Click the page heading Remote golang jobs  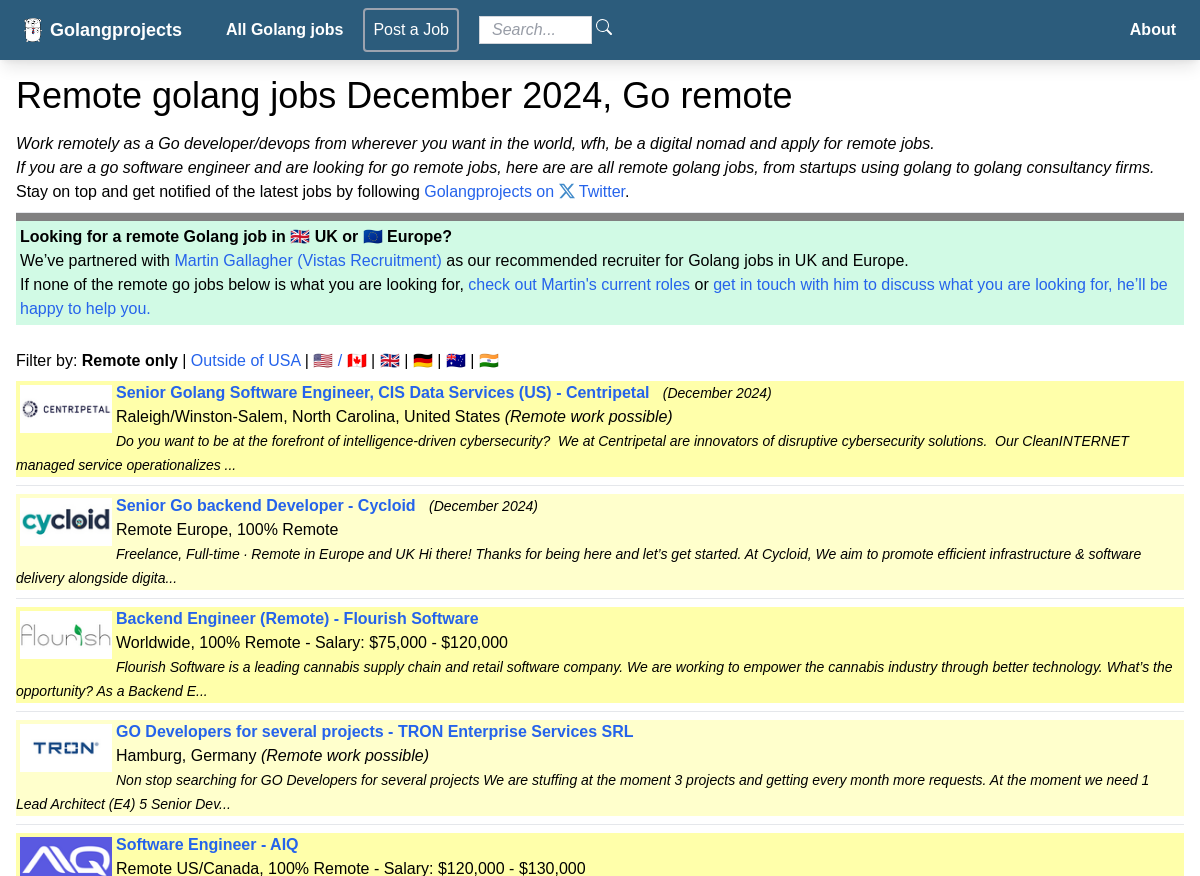coord(404,96)
